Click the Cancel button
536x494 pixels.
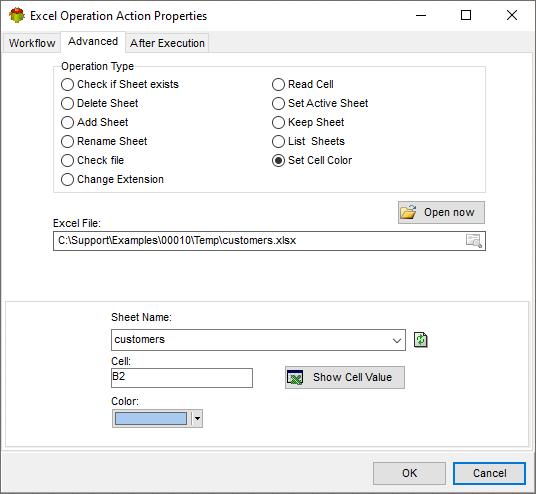pyautogui.click(x=489, y=473)
